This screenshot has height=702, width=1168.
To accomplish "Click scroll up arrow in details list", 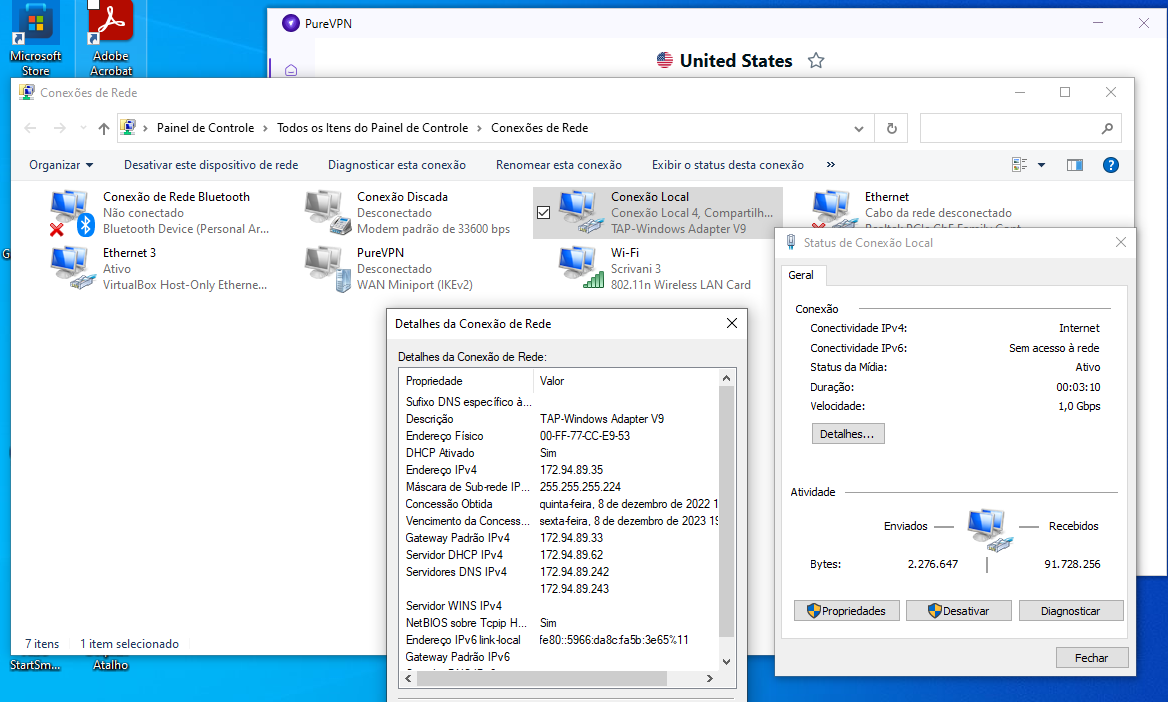I will coord(726,378).
